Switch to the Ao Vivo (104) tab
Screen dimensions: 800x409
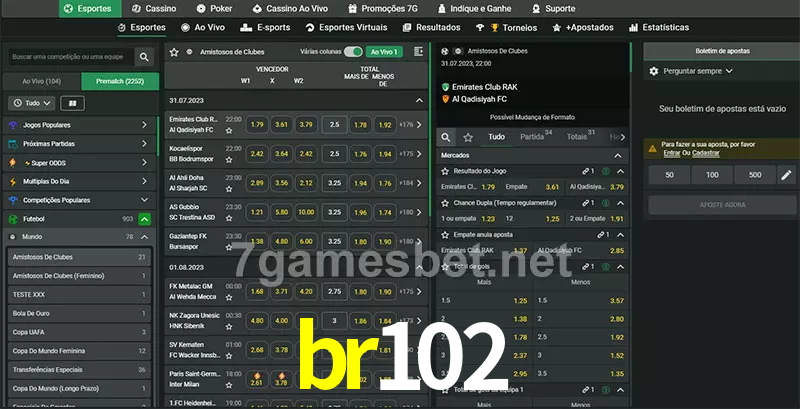tap(42, 81)
